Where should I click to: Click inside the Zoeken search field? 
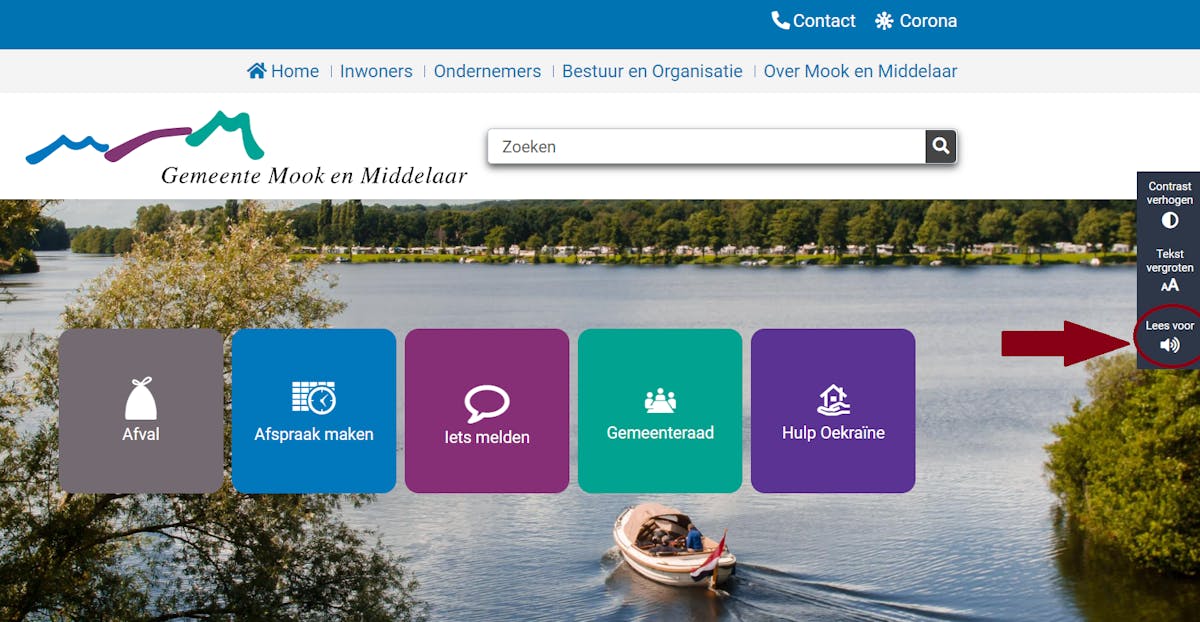coord(705,146)
